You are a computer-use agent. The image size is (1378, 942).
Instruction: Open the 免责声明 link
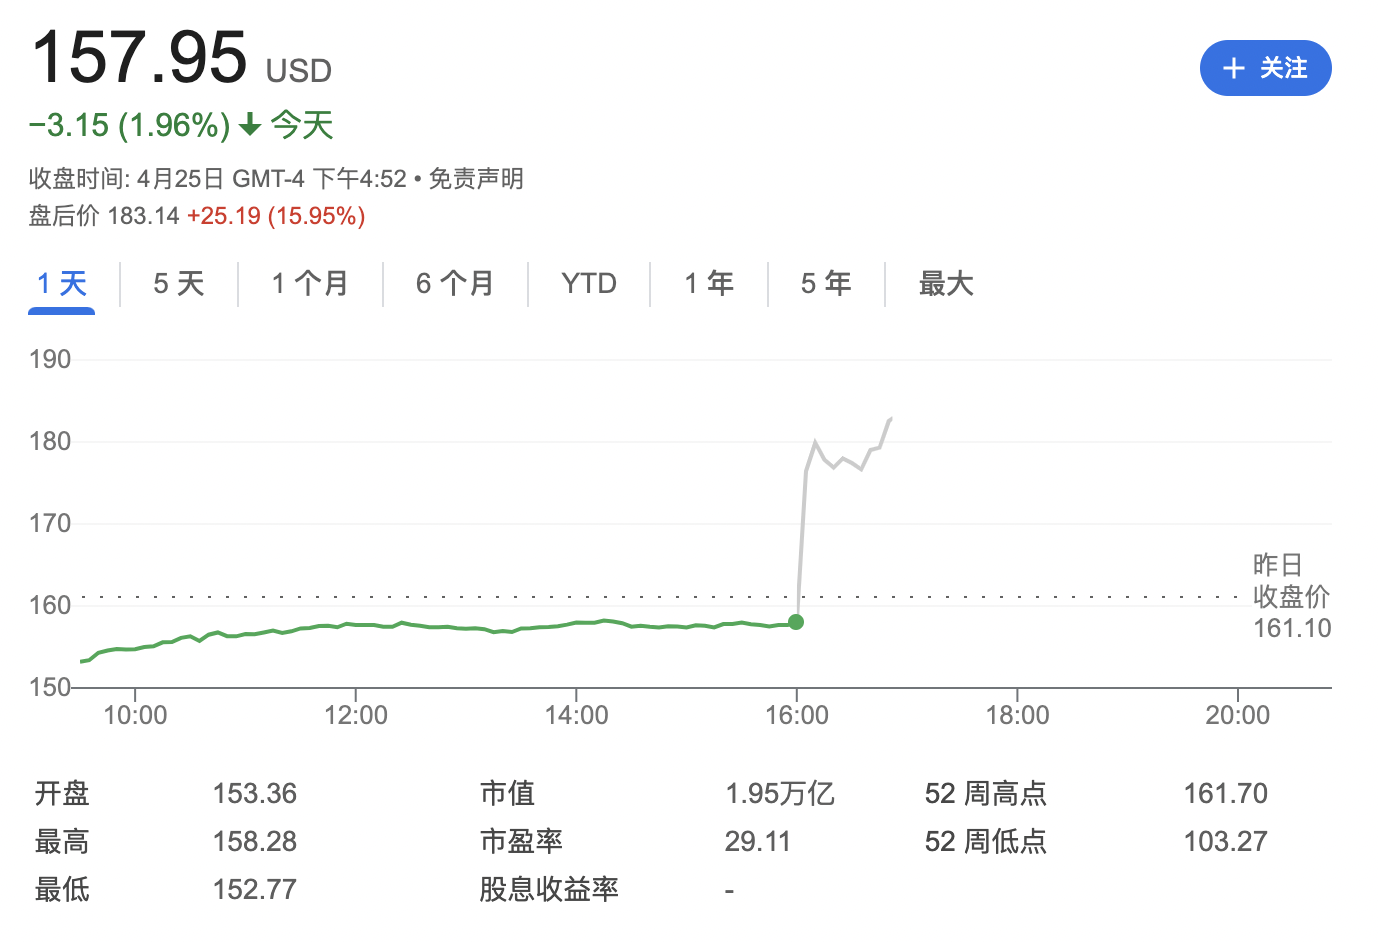coord(476,179)
